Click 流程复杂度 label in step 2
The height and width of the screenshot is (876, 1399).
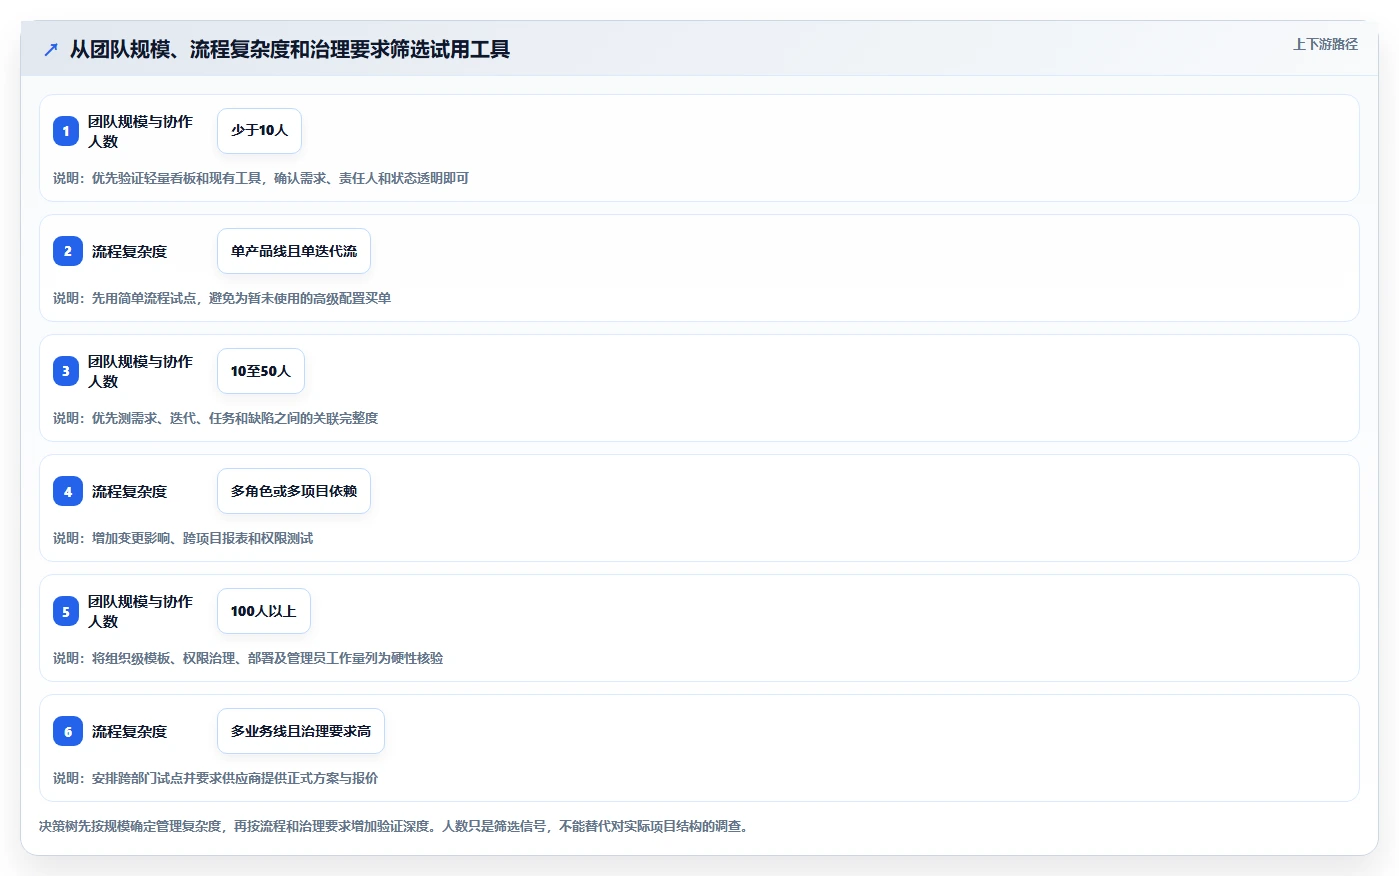coord(130,251)
